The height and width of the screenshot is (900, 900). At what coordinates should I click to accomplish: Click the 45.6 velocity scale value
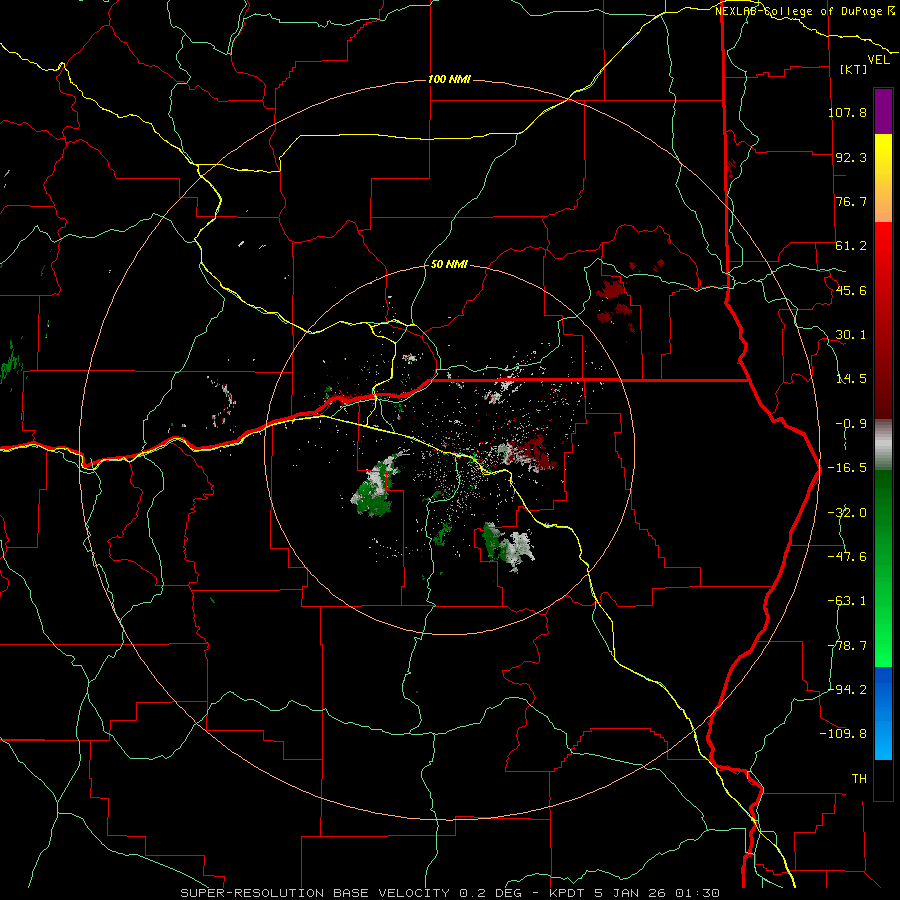tap(851, 290)
